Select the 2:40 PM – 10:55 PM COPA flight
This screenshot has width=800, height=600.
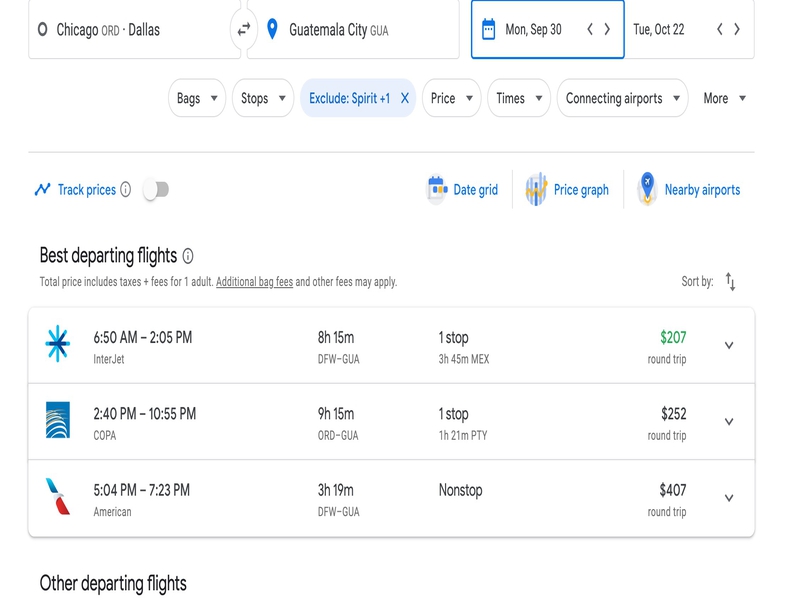[391, 421]
